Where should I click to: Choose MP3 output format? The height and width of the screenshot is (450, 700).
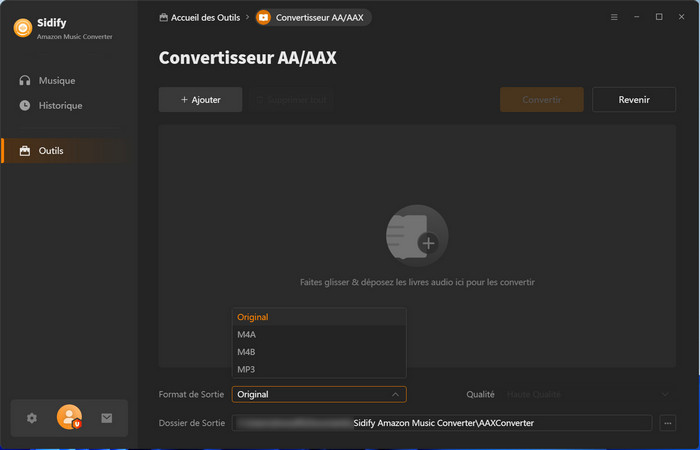point(319,369)
